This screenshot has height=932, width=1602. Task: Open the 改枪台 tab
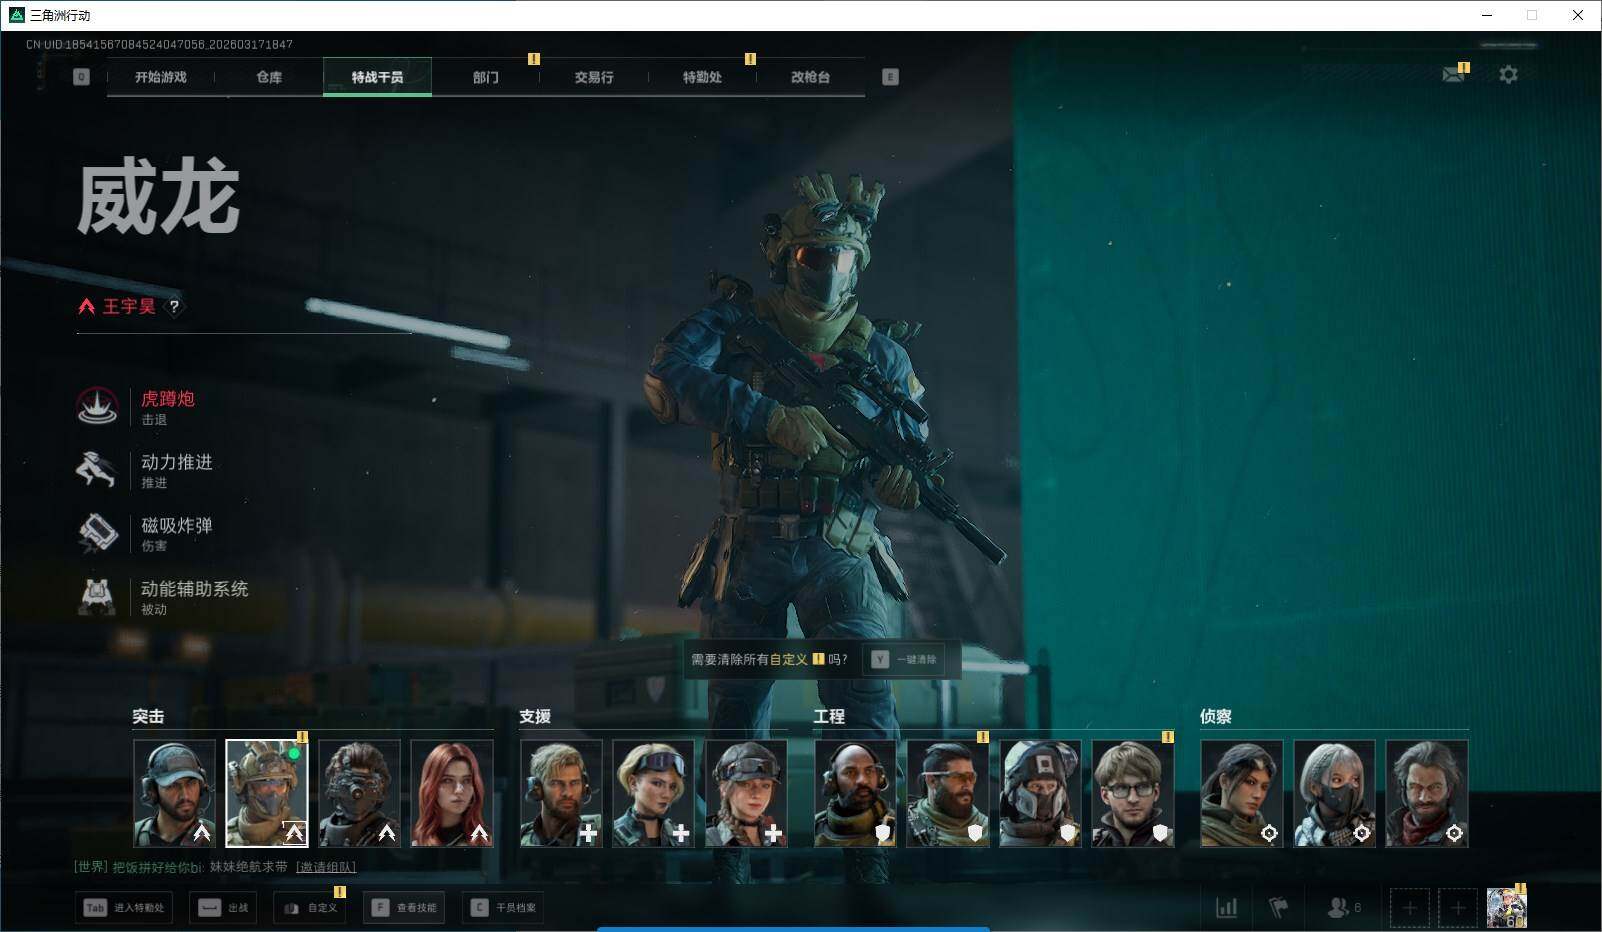click(810, 77)
